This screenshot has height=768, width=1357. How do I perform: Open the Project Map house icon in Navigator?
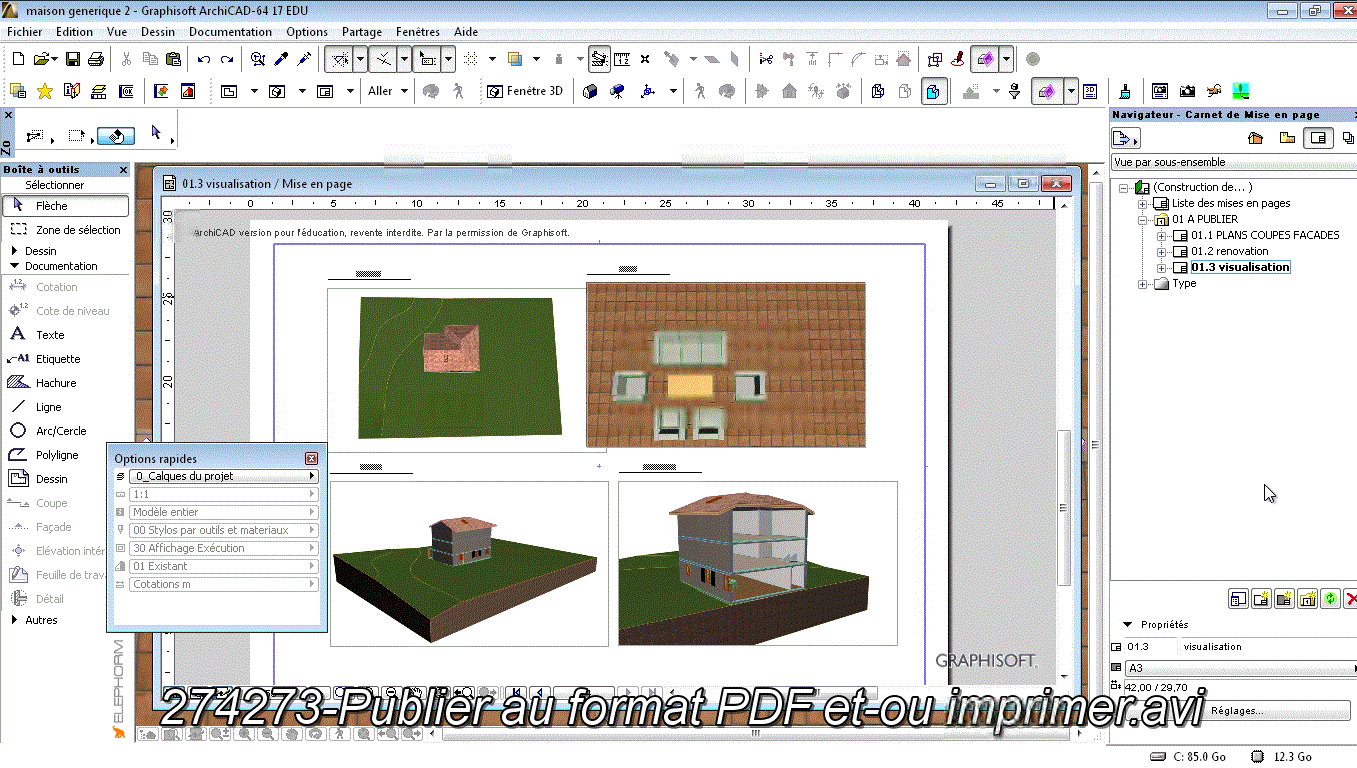point(1256,138)
